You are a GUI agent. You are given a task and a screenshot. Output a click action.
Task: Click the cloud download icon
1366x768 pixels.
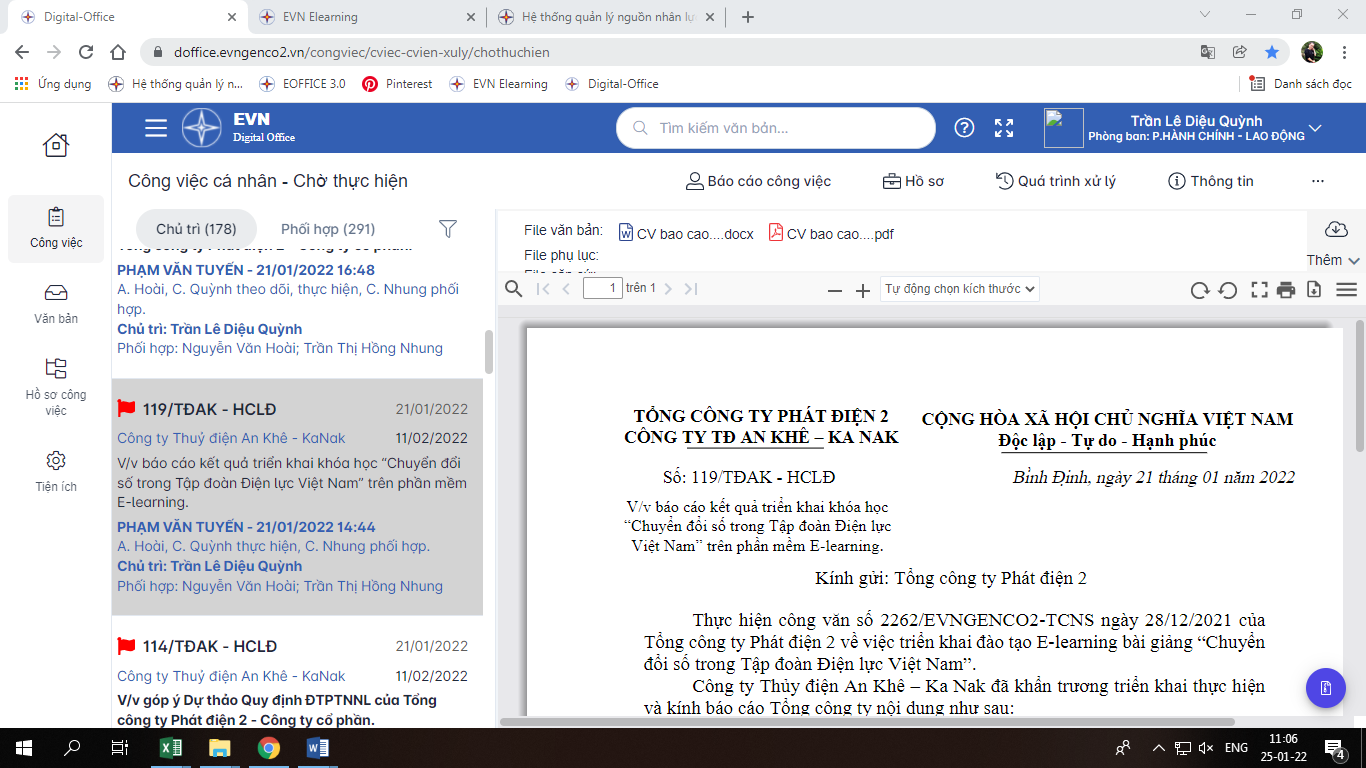click(1335, 228)
